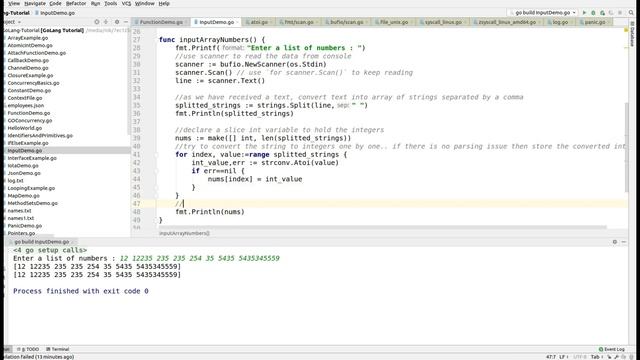This screenshot has width=640, height=360.
Task: Expand the folded '4 go setup calls' line
Action: pos(50,250)
